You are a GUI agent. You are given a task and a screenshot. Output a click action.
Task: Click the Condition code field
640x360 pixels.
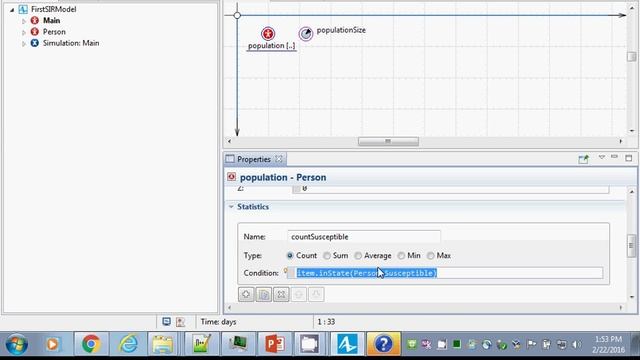point(445,273)
